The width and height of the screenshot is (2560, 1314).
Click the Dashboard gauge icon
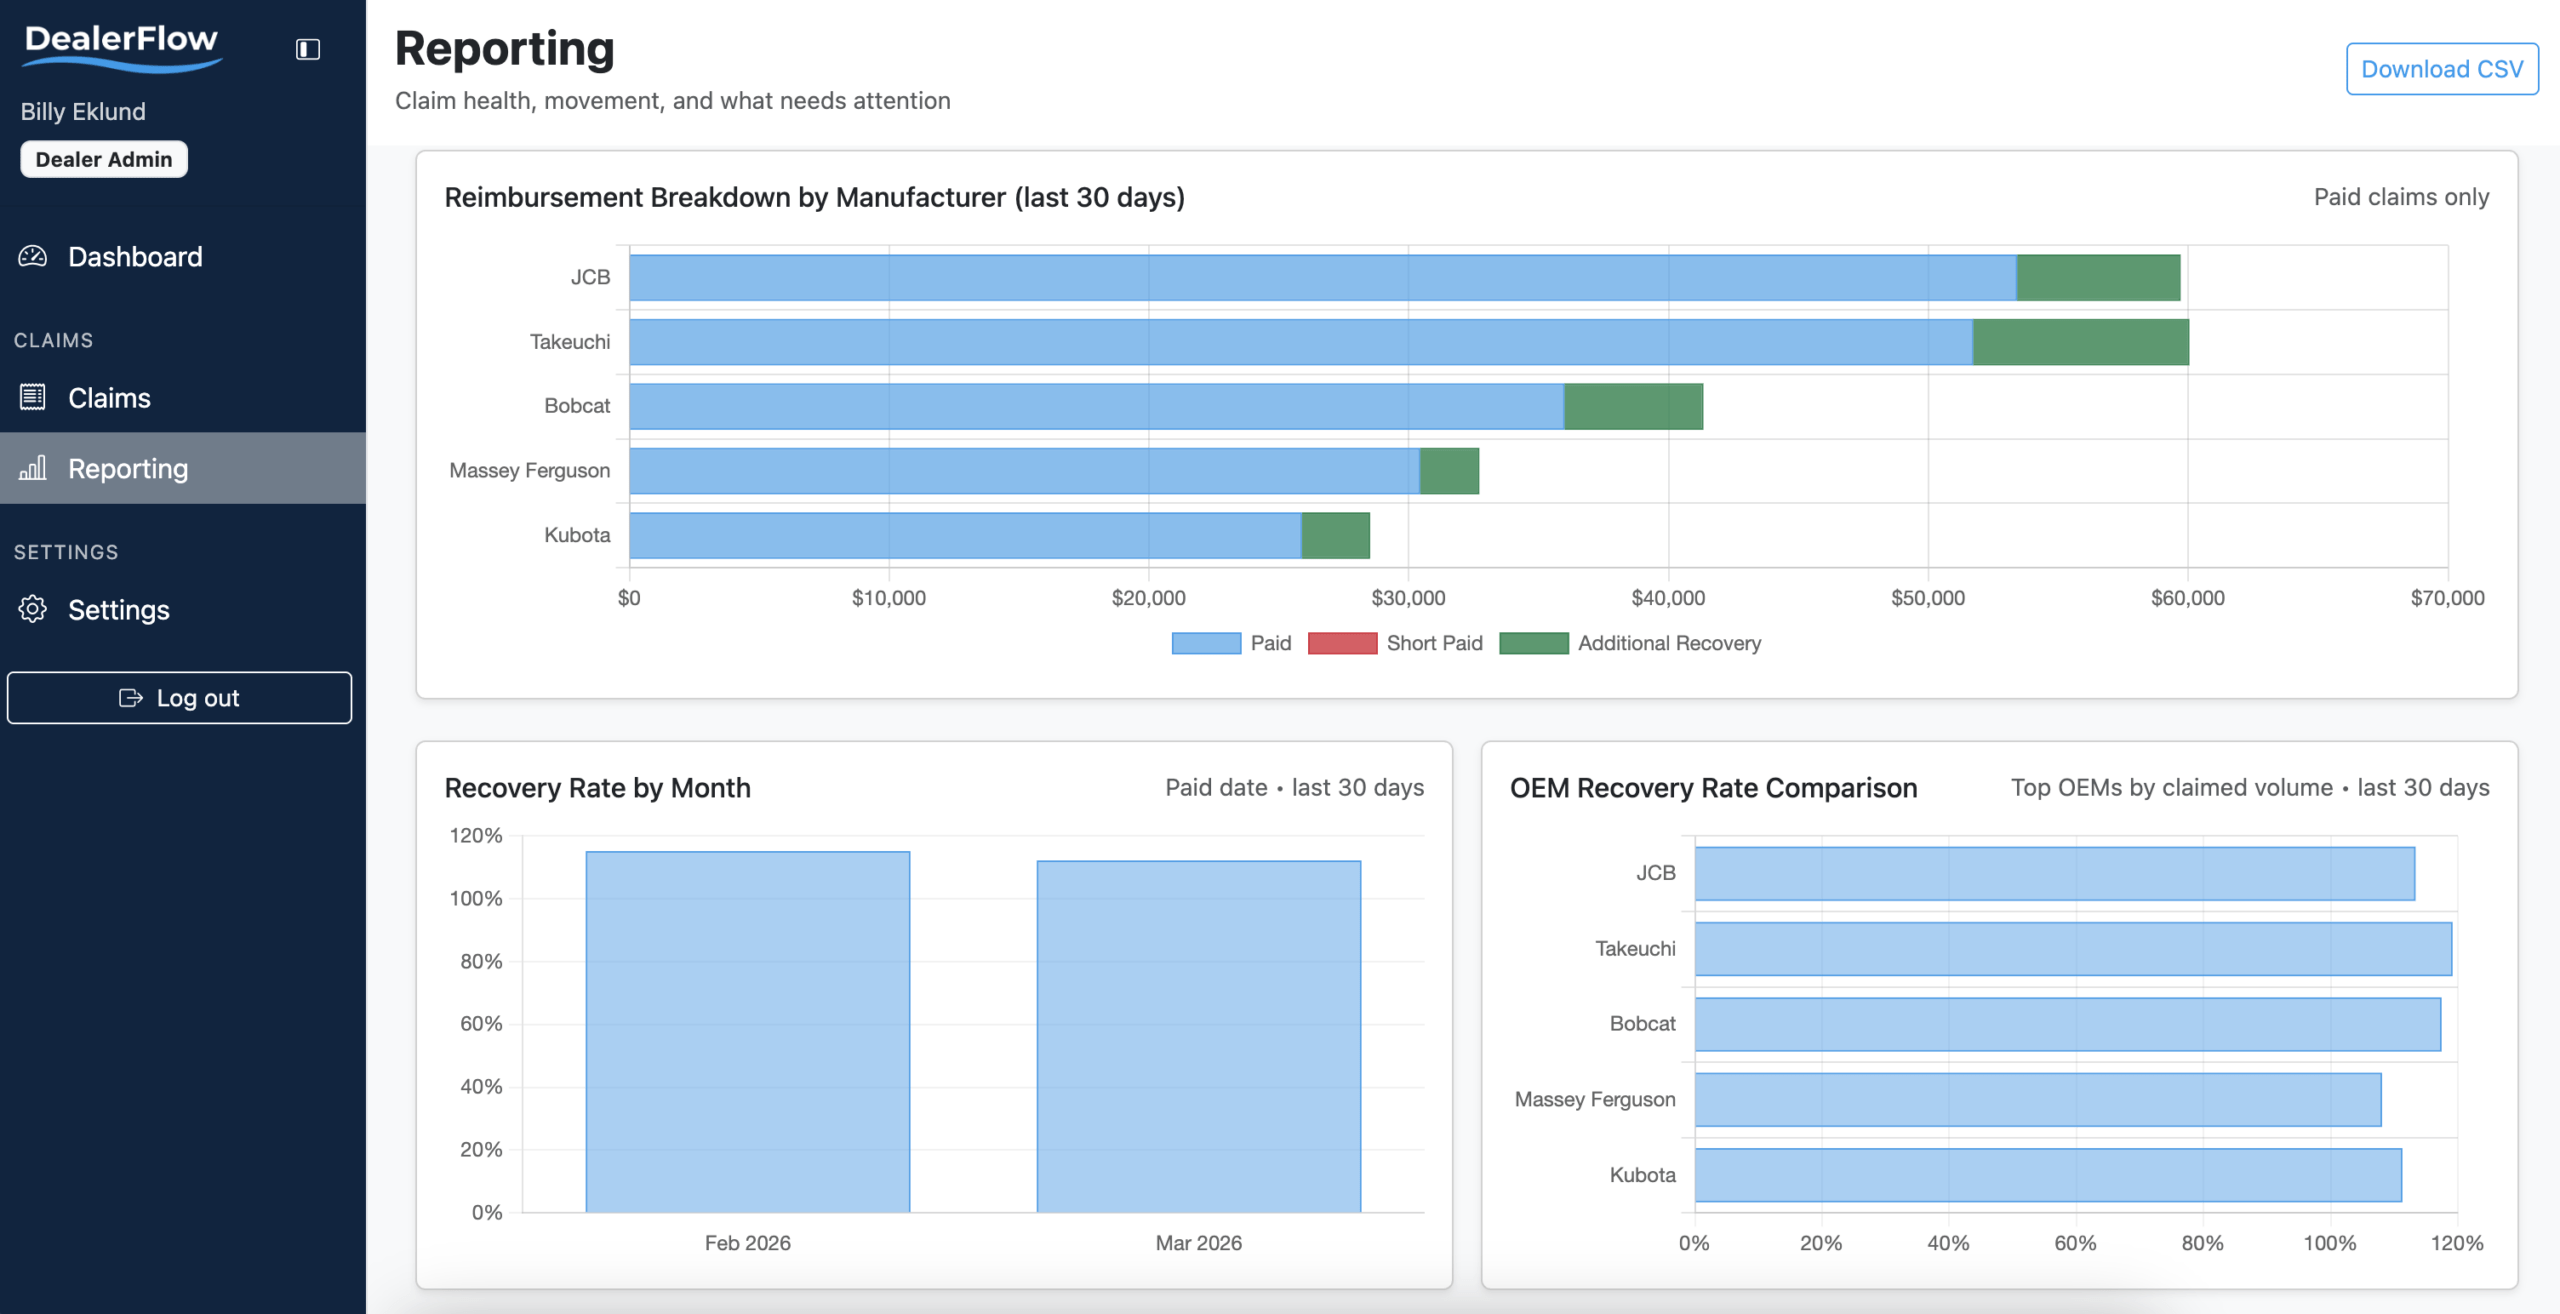tap(33, 257)
